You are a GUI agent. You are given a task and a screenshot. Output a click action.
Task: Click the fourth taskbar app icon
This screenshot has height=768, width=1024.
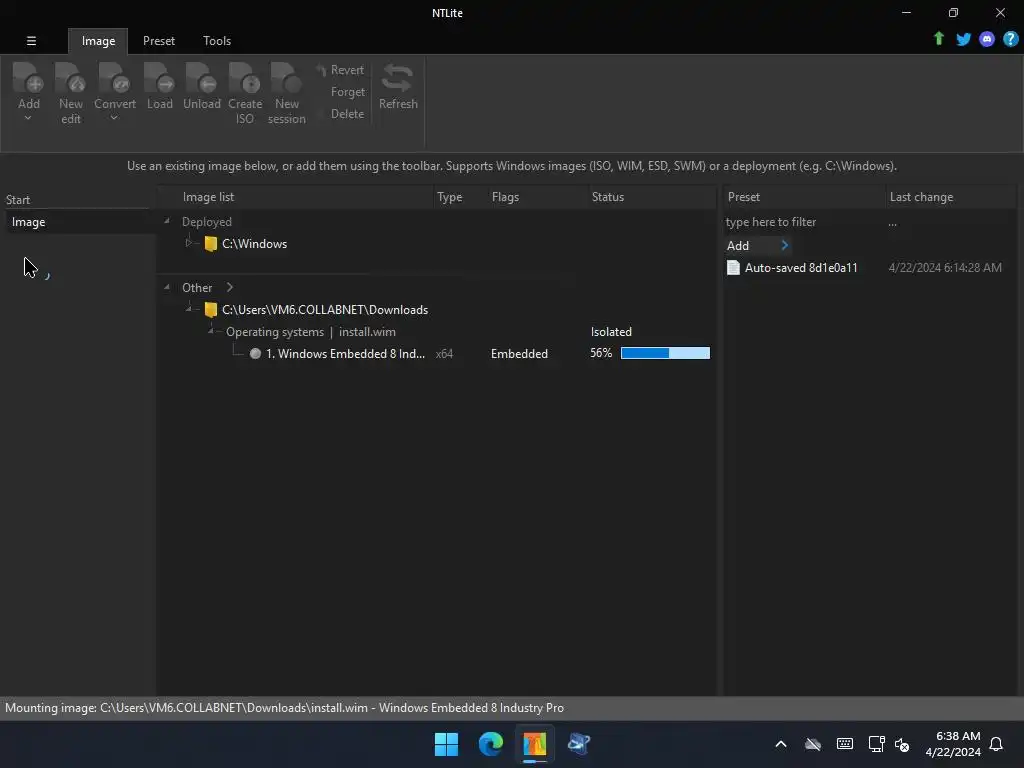click(x=579, y=744)
